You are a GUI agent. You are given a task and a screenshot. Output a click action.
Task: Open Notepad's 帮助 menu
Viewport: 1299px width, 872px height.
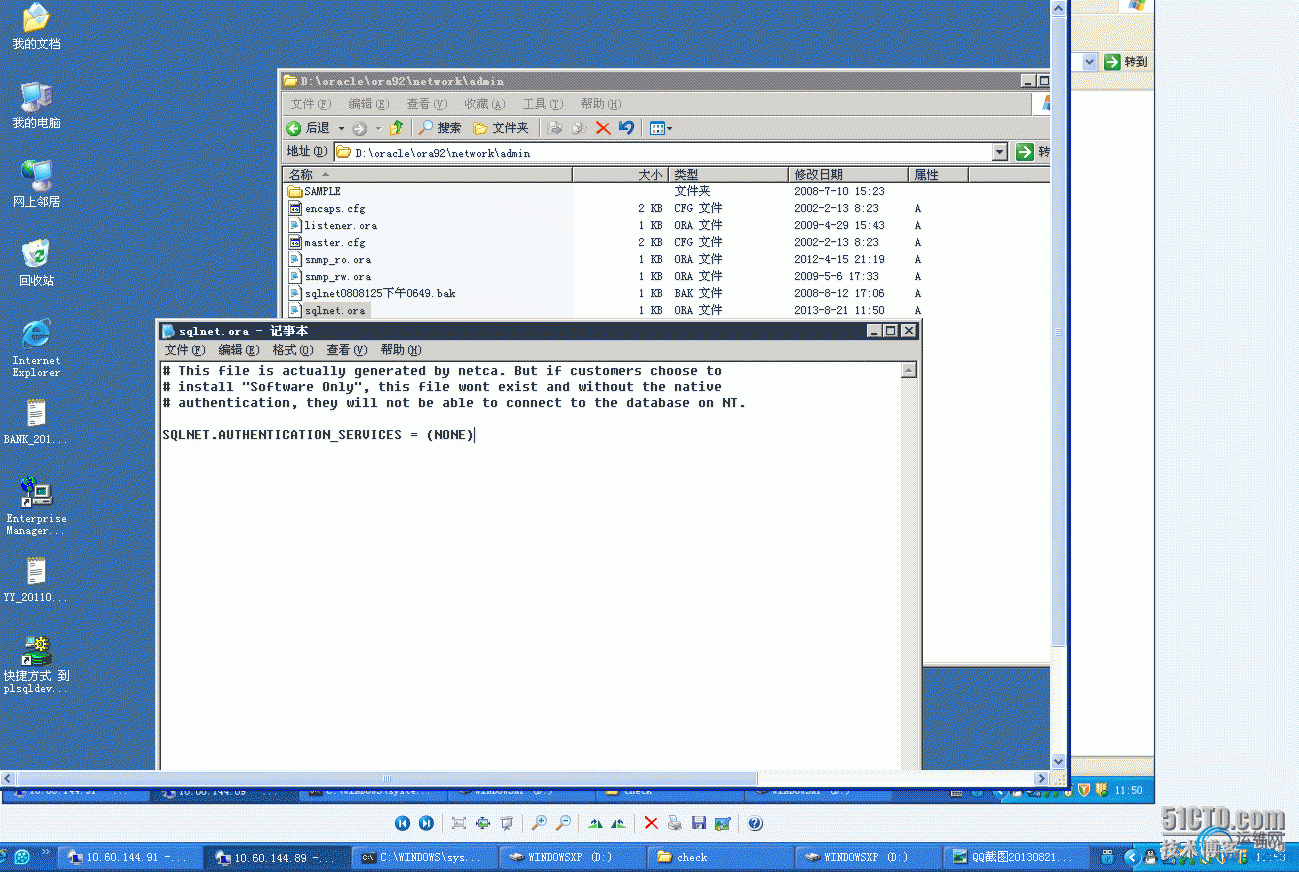click(401, 350)
